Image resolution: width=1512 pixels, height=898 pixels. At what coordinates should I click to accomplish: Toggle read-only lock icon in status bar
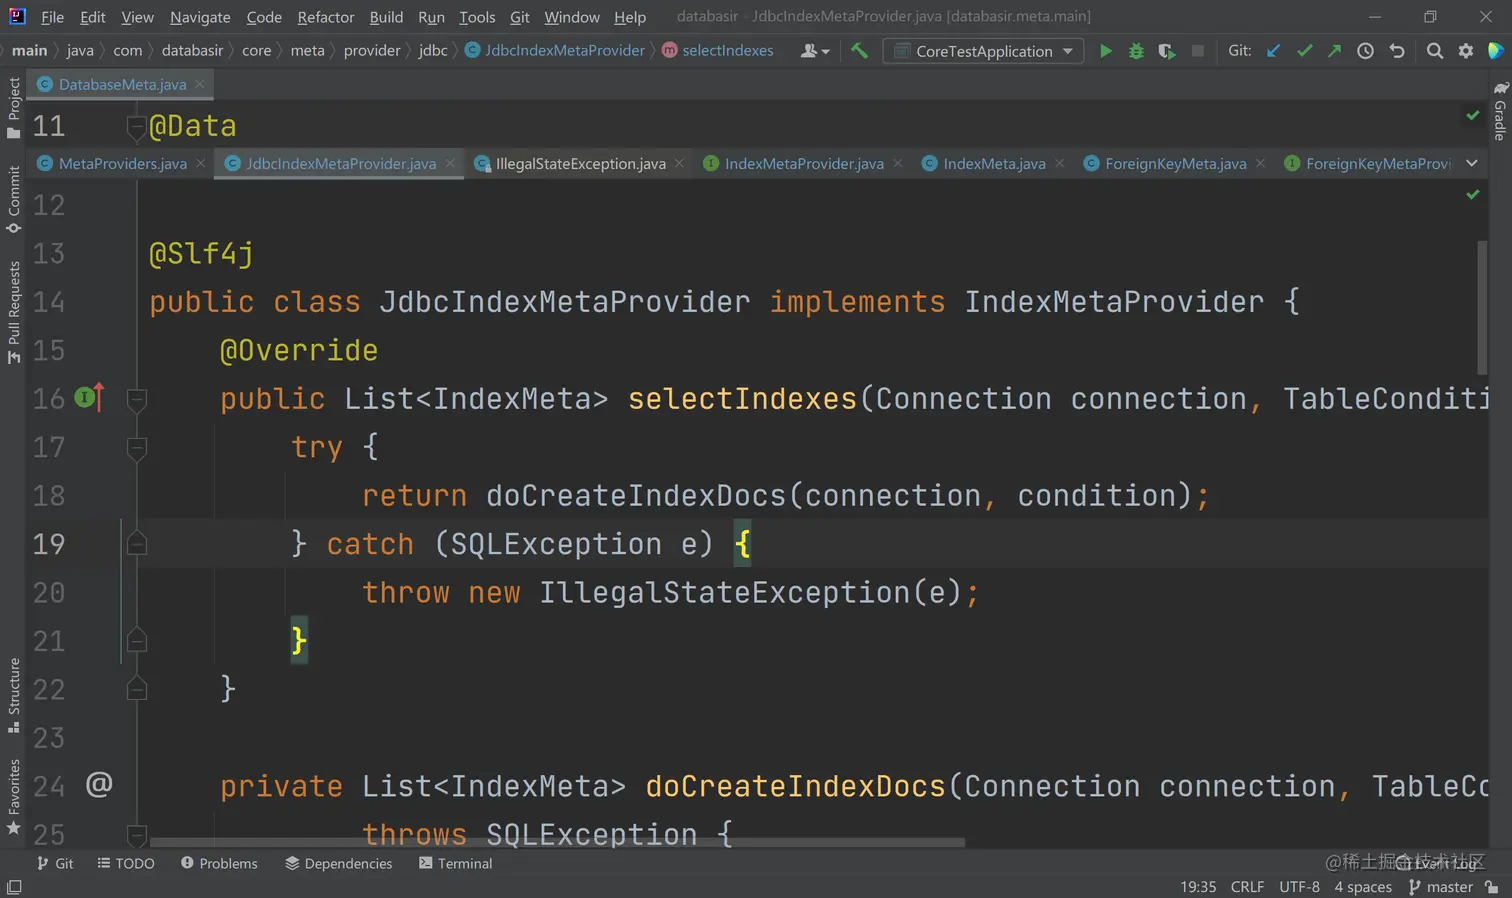click(1492, 887)
